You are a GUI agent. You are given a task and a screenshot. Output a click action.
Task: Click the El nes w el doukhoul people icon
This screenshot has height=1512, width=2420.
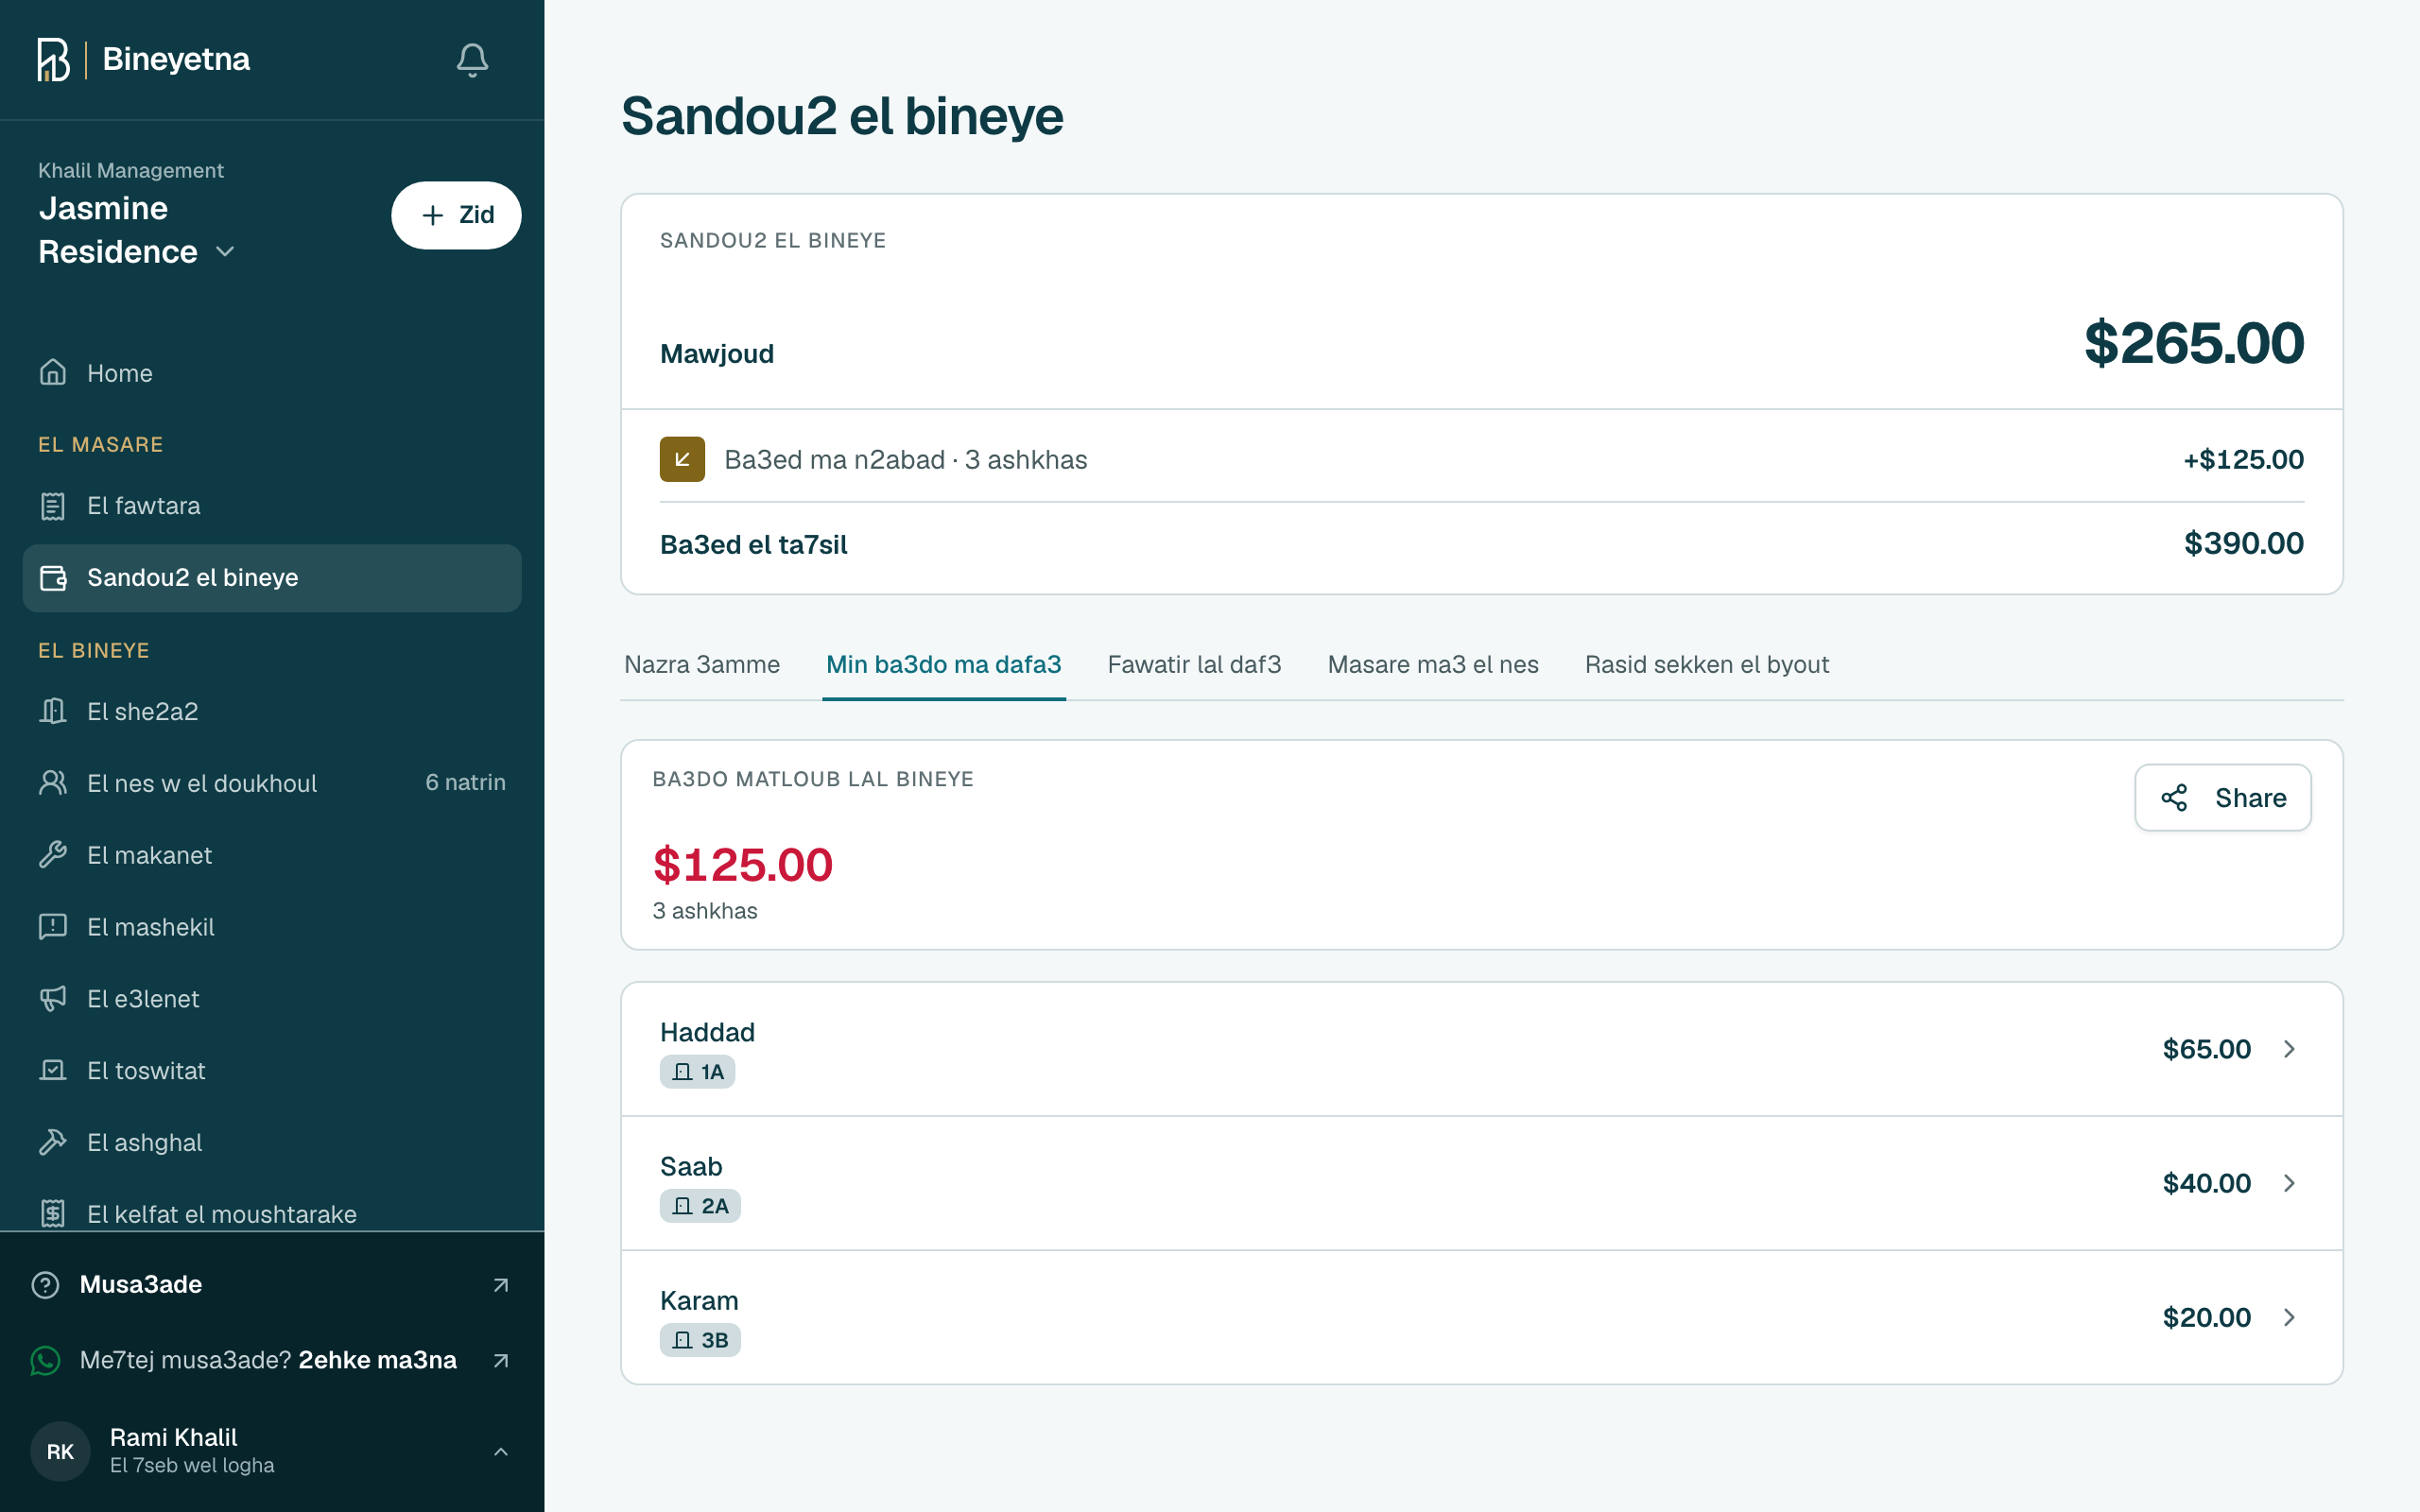[x=53, y=783]
